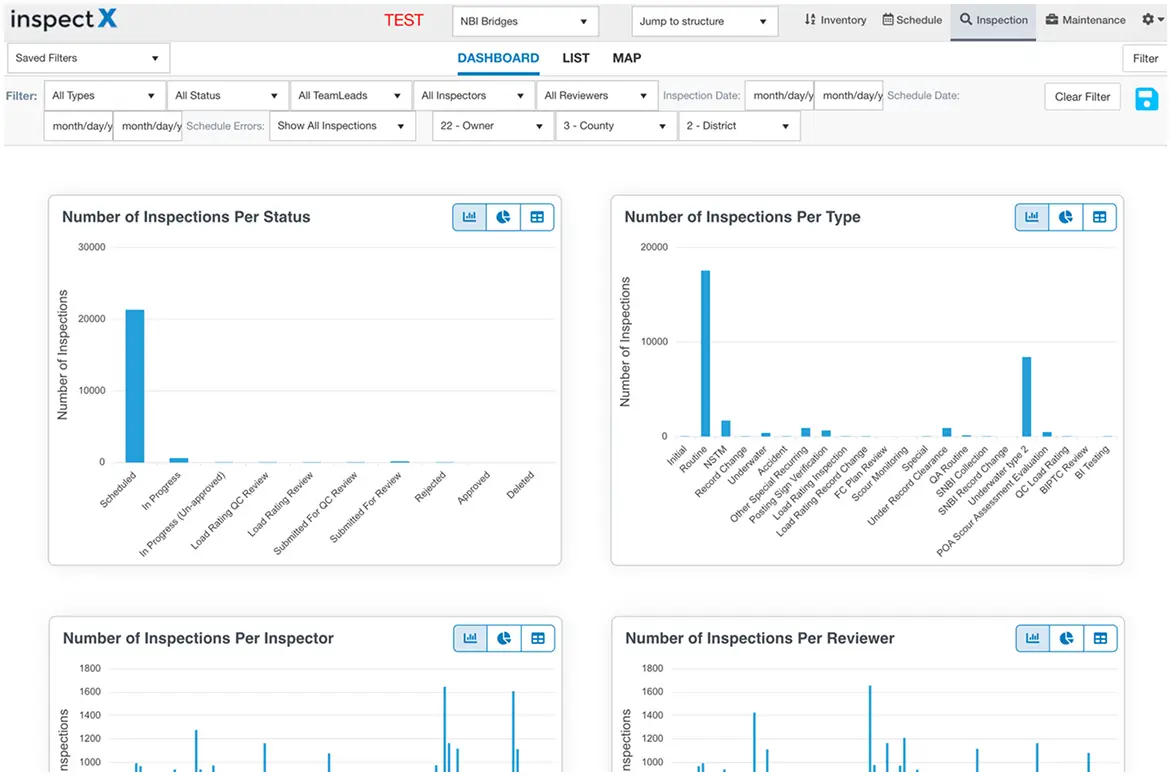
Task: Keep Inspection tab highlighted in navigation
Action: point(993,19)
